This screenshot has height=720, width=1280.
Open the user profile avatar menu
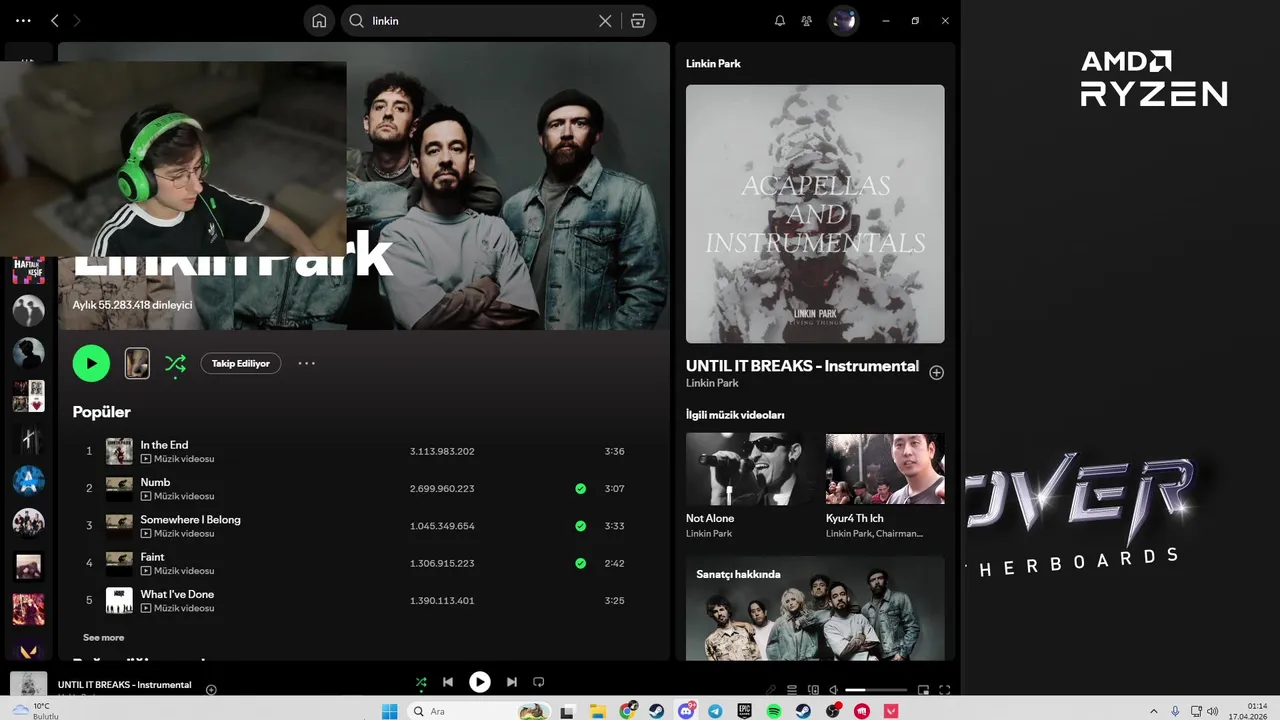844,20
